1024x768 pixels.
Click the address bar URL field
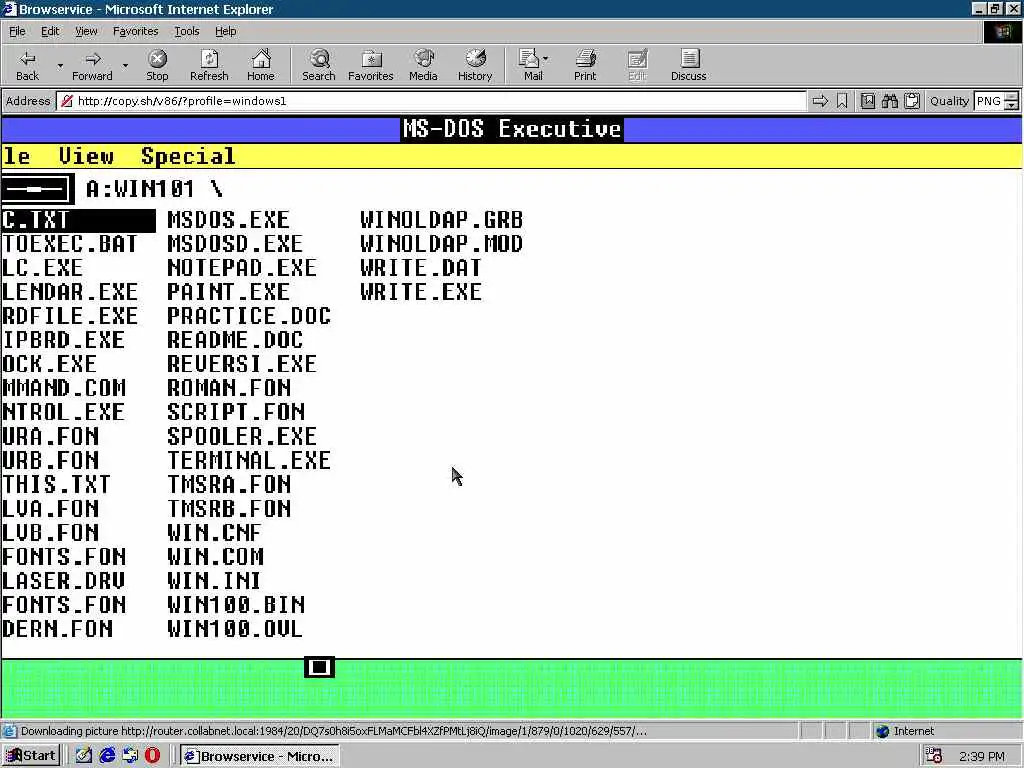(x=431, y=101)
